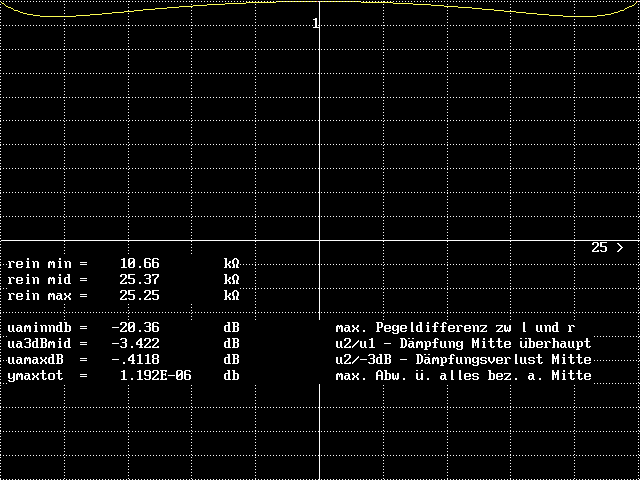Viewport: 640px width, 480px height.
Task: Click the rein max value 25.25
Action: pyautogui.click(x=139, y=296)
